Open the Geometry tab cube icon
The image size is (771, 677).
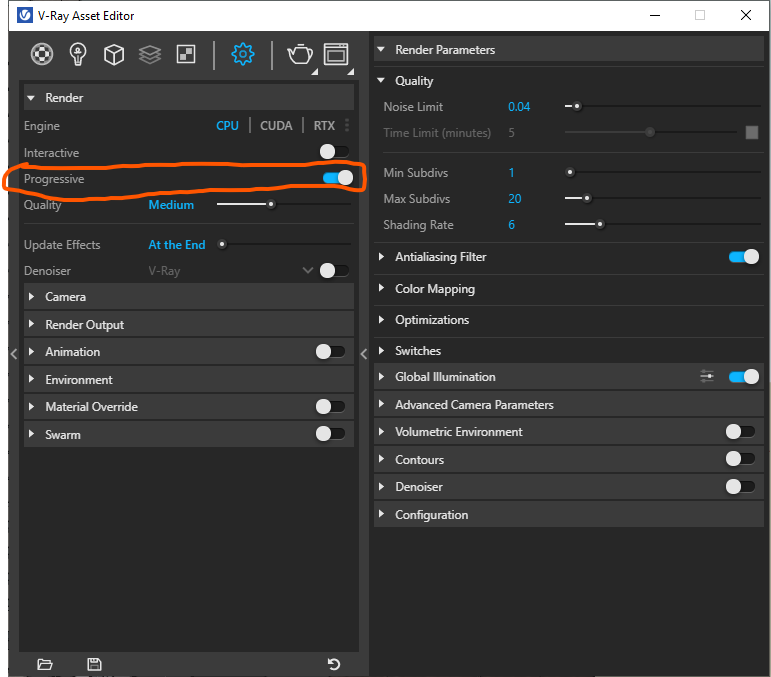click(114, 54)
